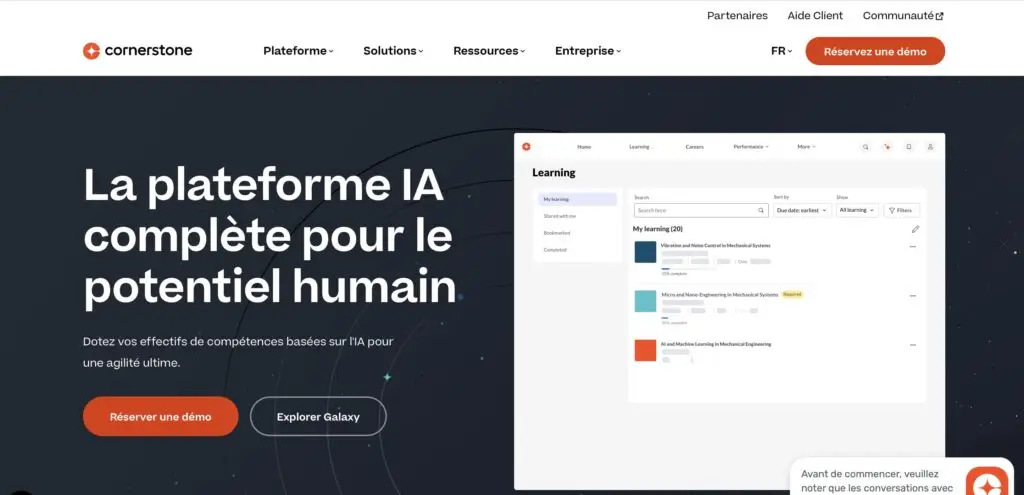Click the Réserver une démo hero button
This screenshot has width=1024, height=495.
tap(161, 417)
